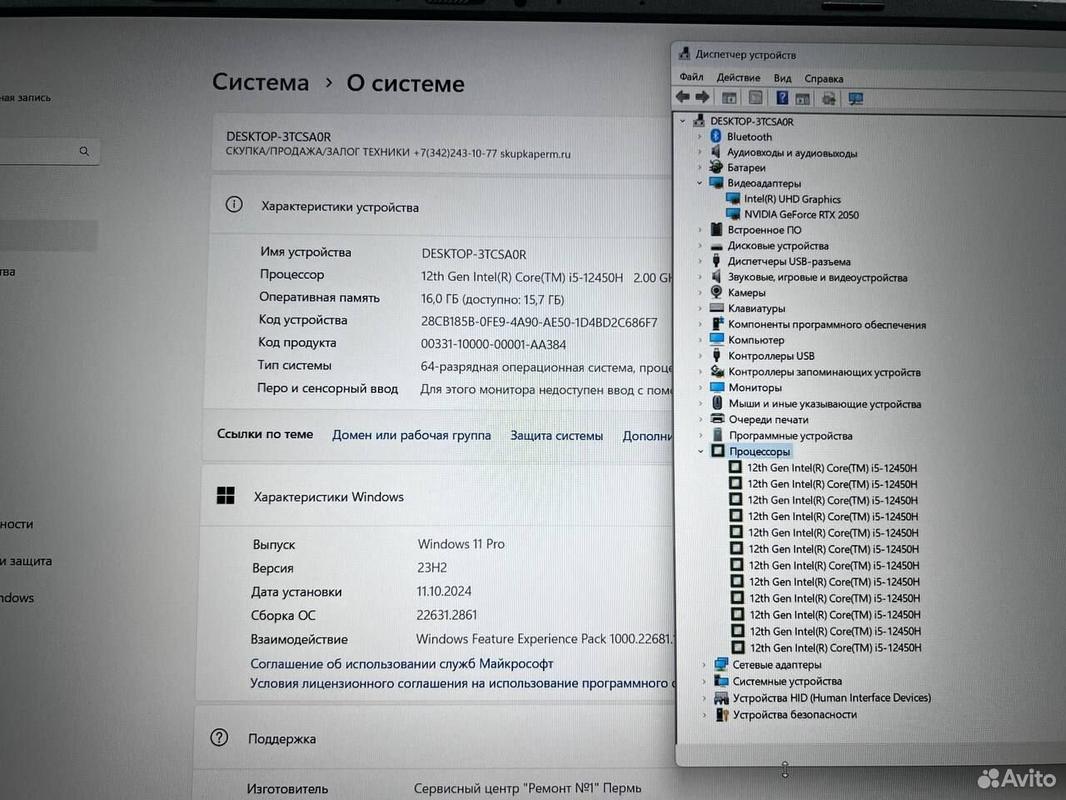1066x800 pixels.
Task: Expand the Диспетчеры USB-разъема node
Action: [700, 261]
